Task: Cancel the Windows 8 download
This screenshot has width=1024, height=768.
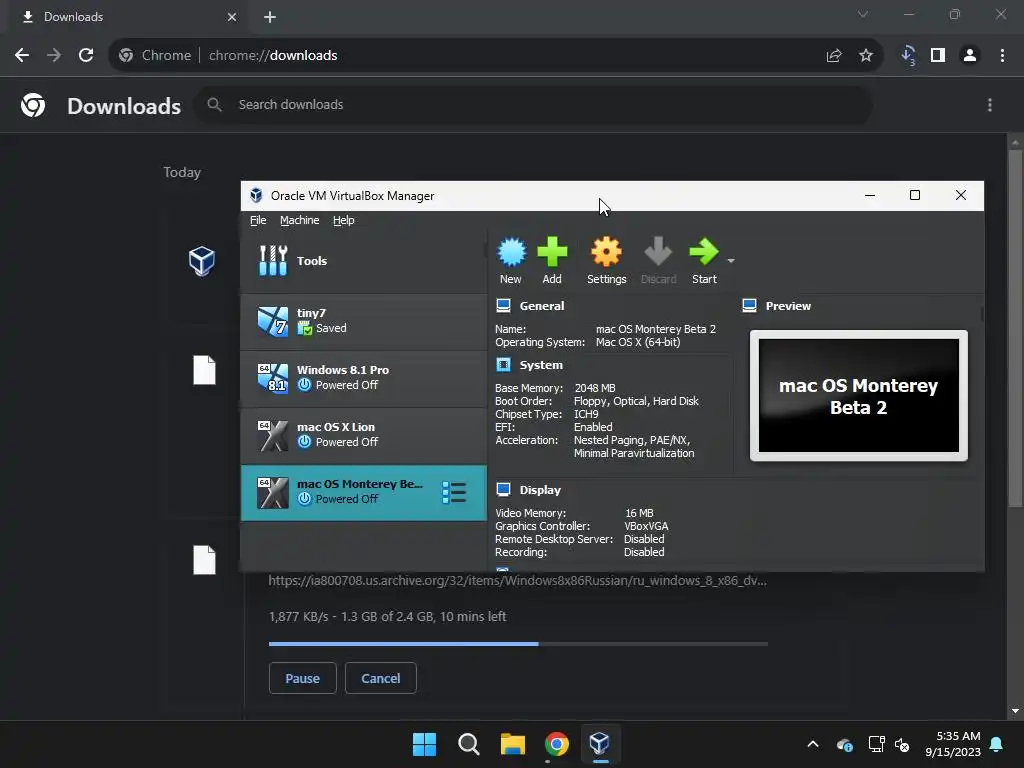Action: pyautogui.click(x=381, y=678)
